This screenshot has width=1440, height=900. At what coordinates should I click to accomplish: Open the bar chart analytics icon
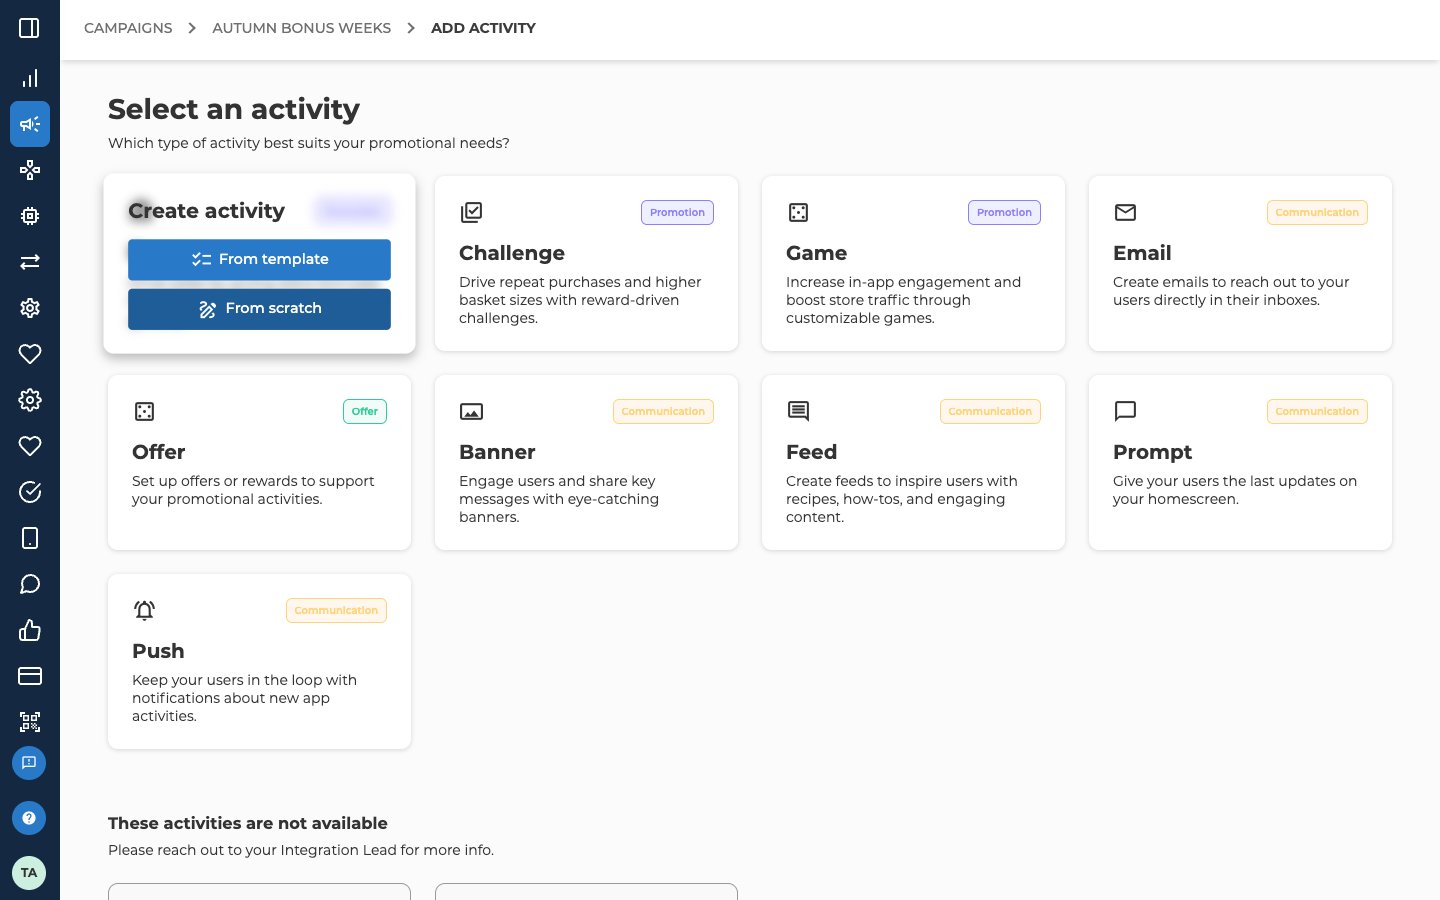pyautogui.click(x=30, y=78)
